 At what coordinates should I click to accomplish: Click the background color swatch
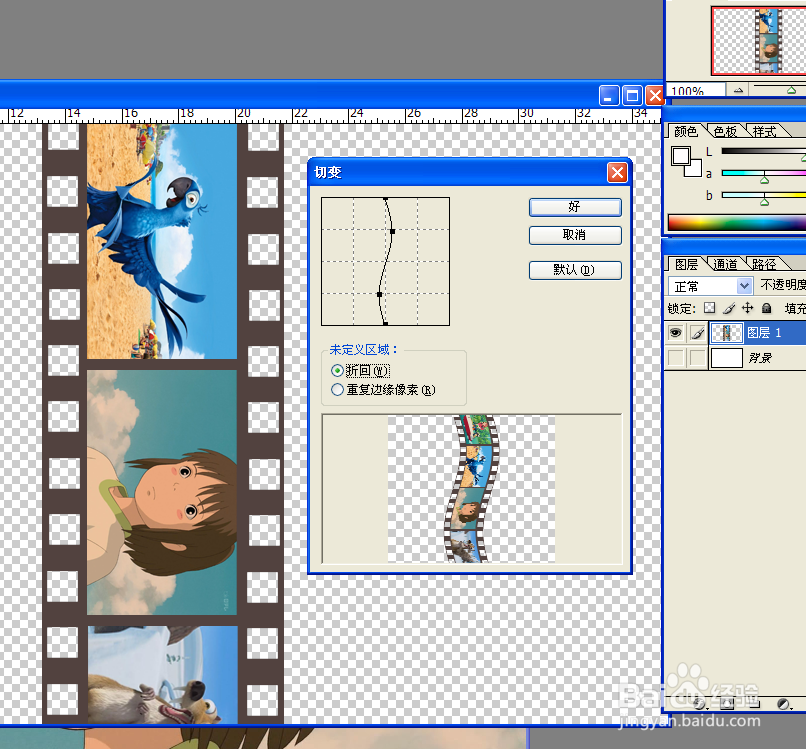point(695,169)
